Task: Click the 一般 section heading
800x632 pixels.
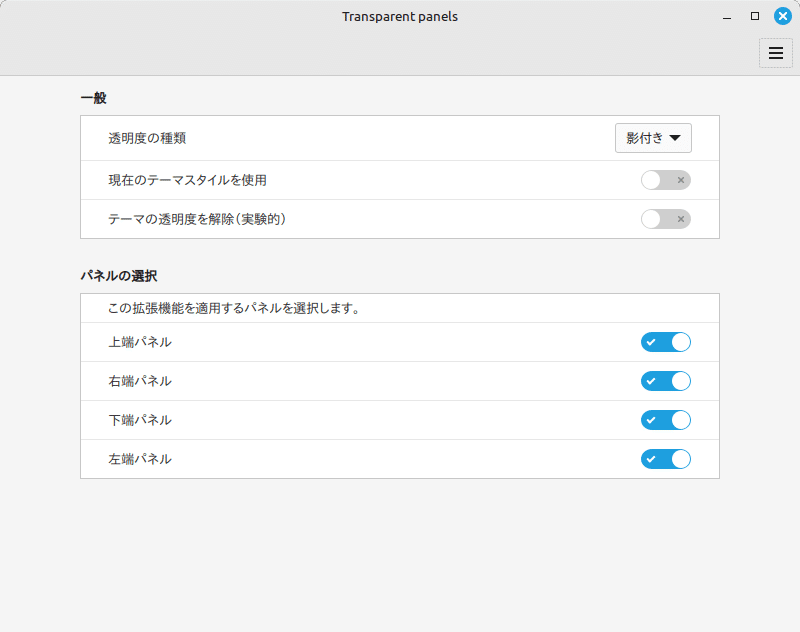Action: [x=93, y=98]
